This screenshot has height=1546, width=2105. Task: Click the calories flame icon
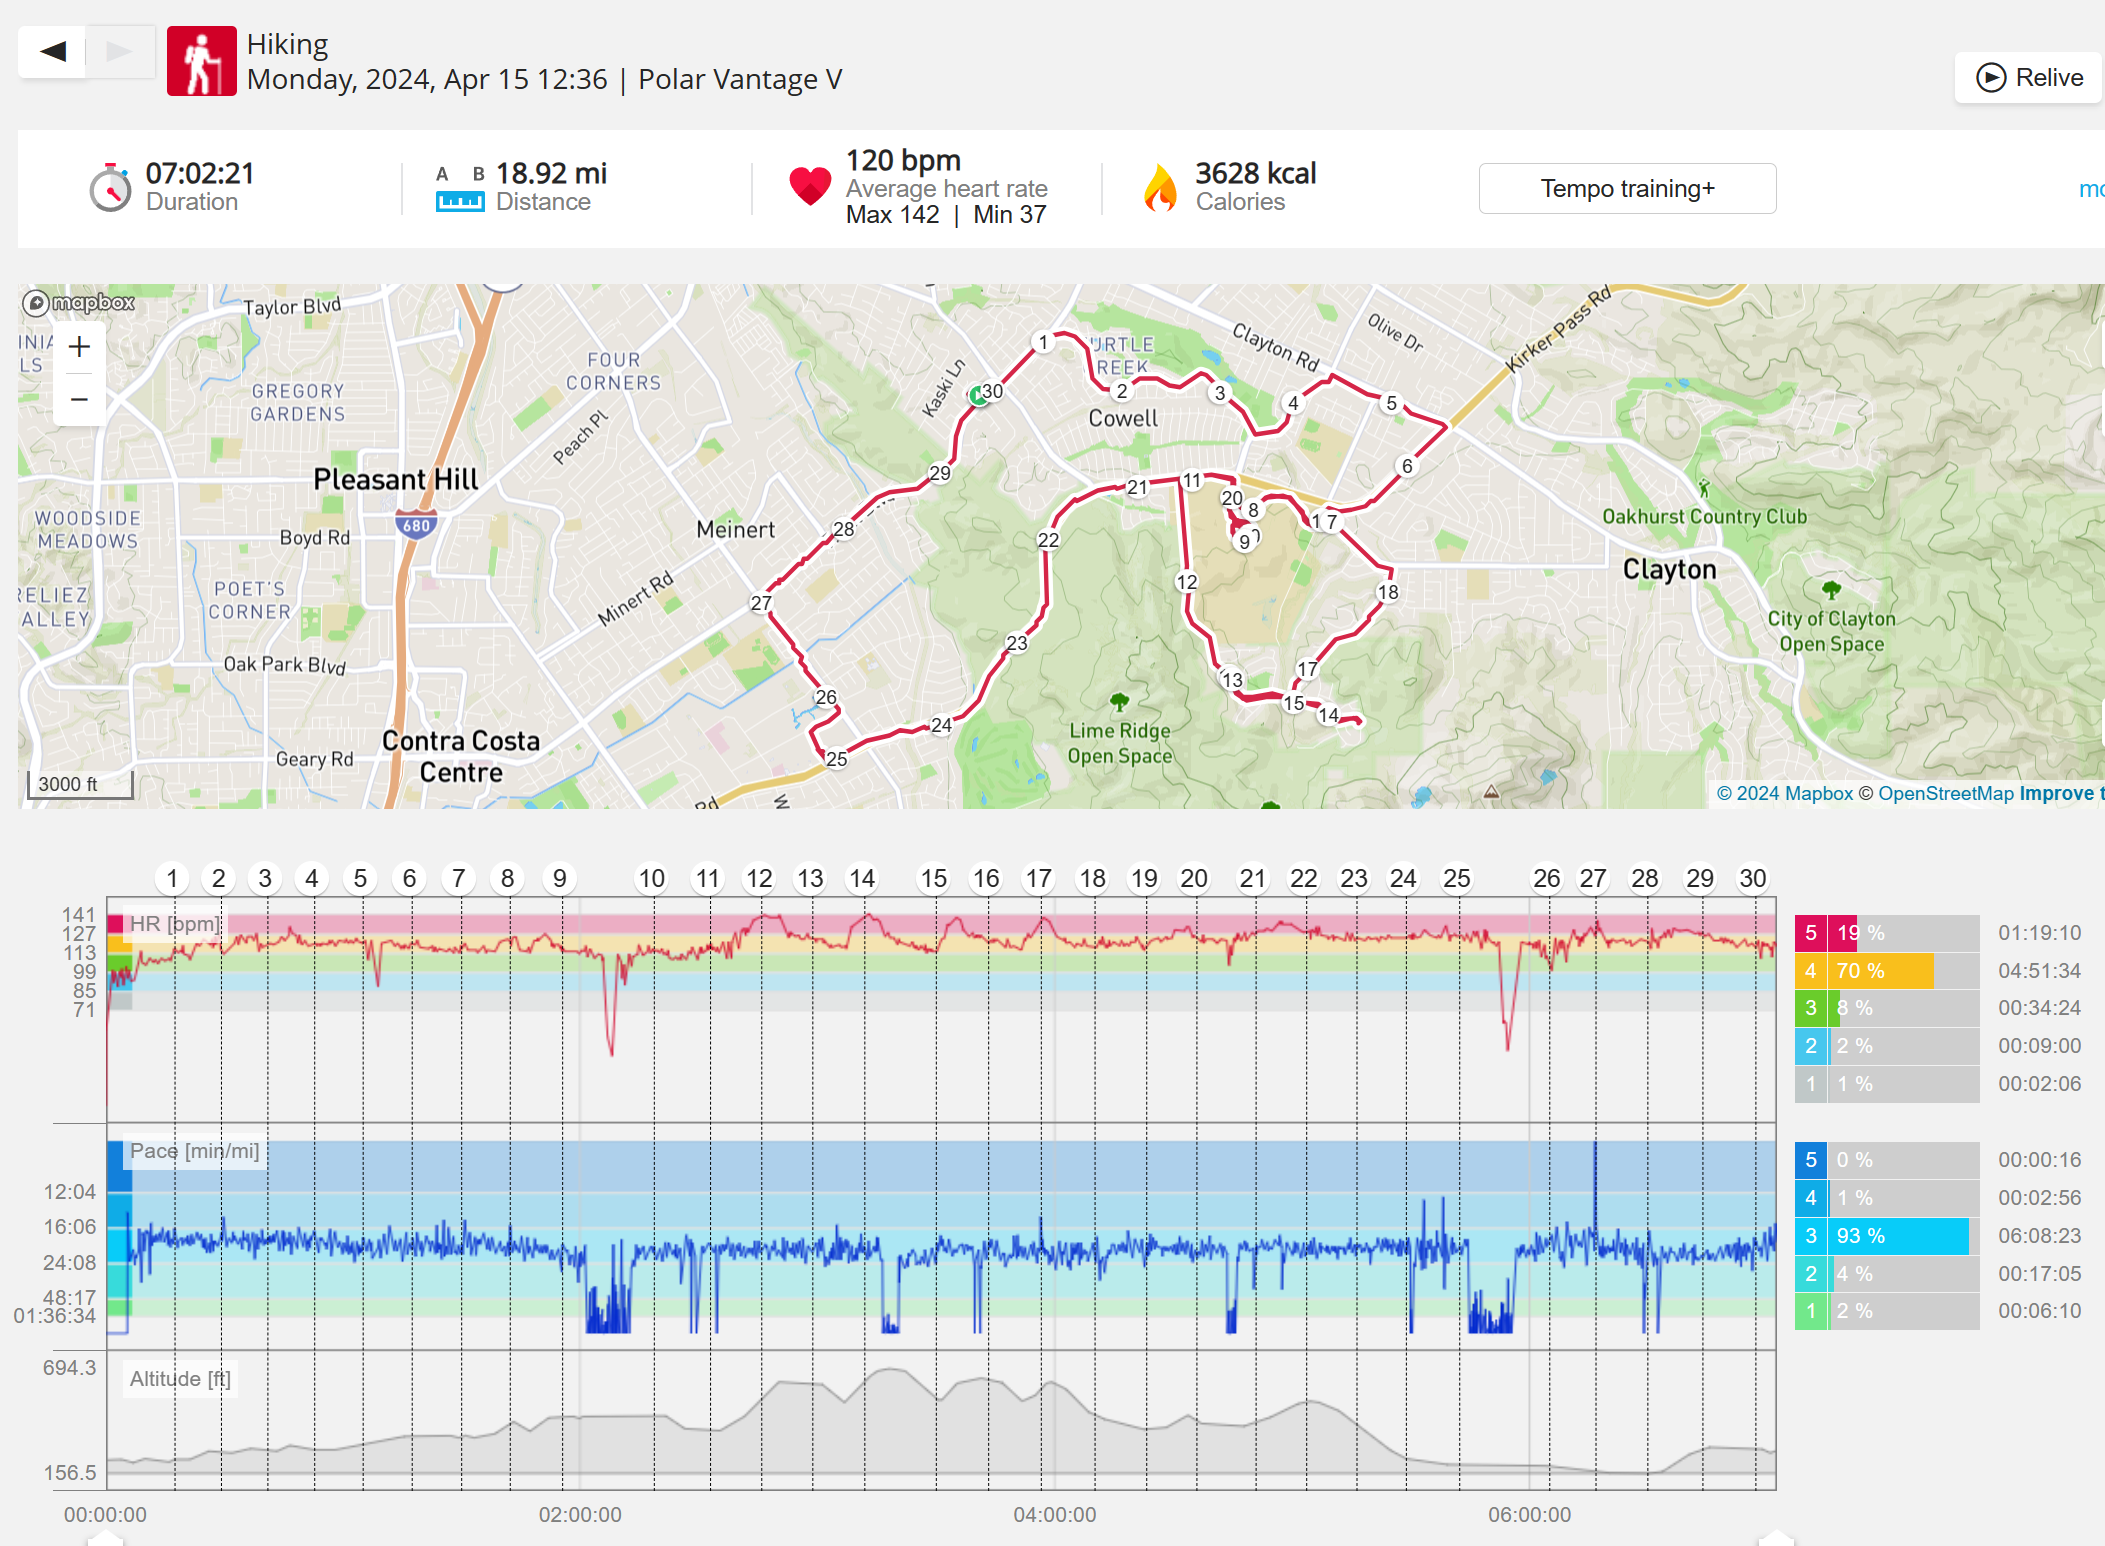point(1160,187)
